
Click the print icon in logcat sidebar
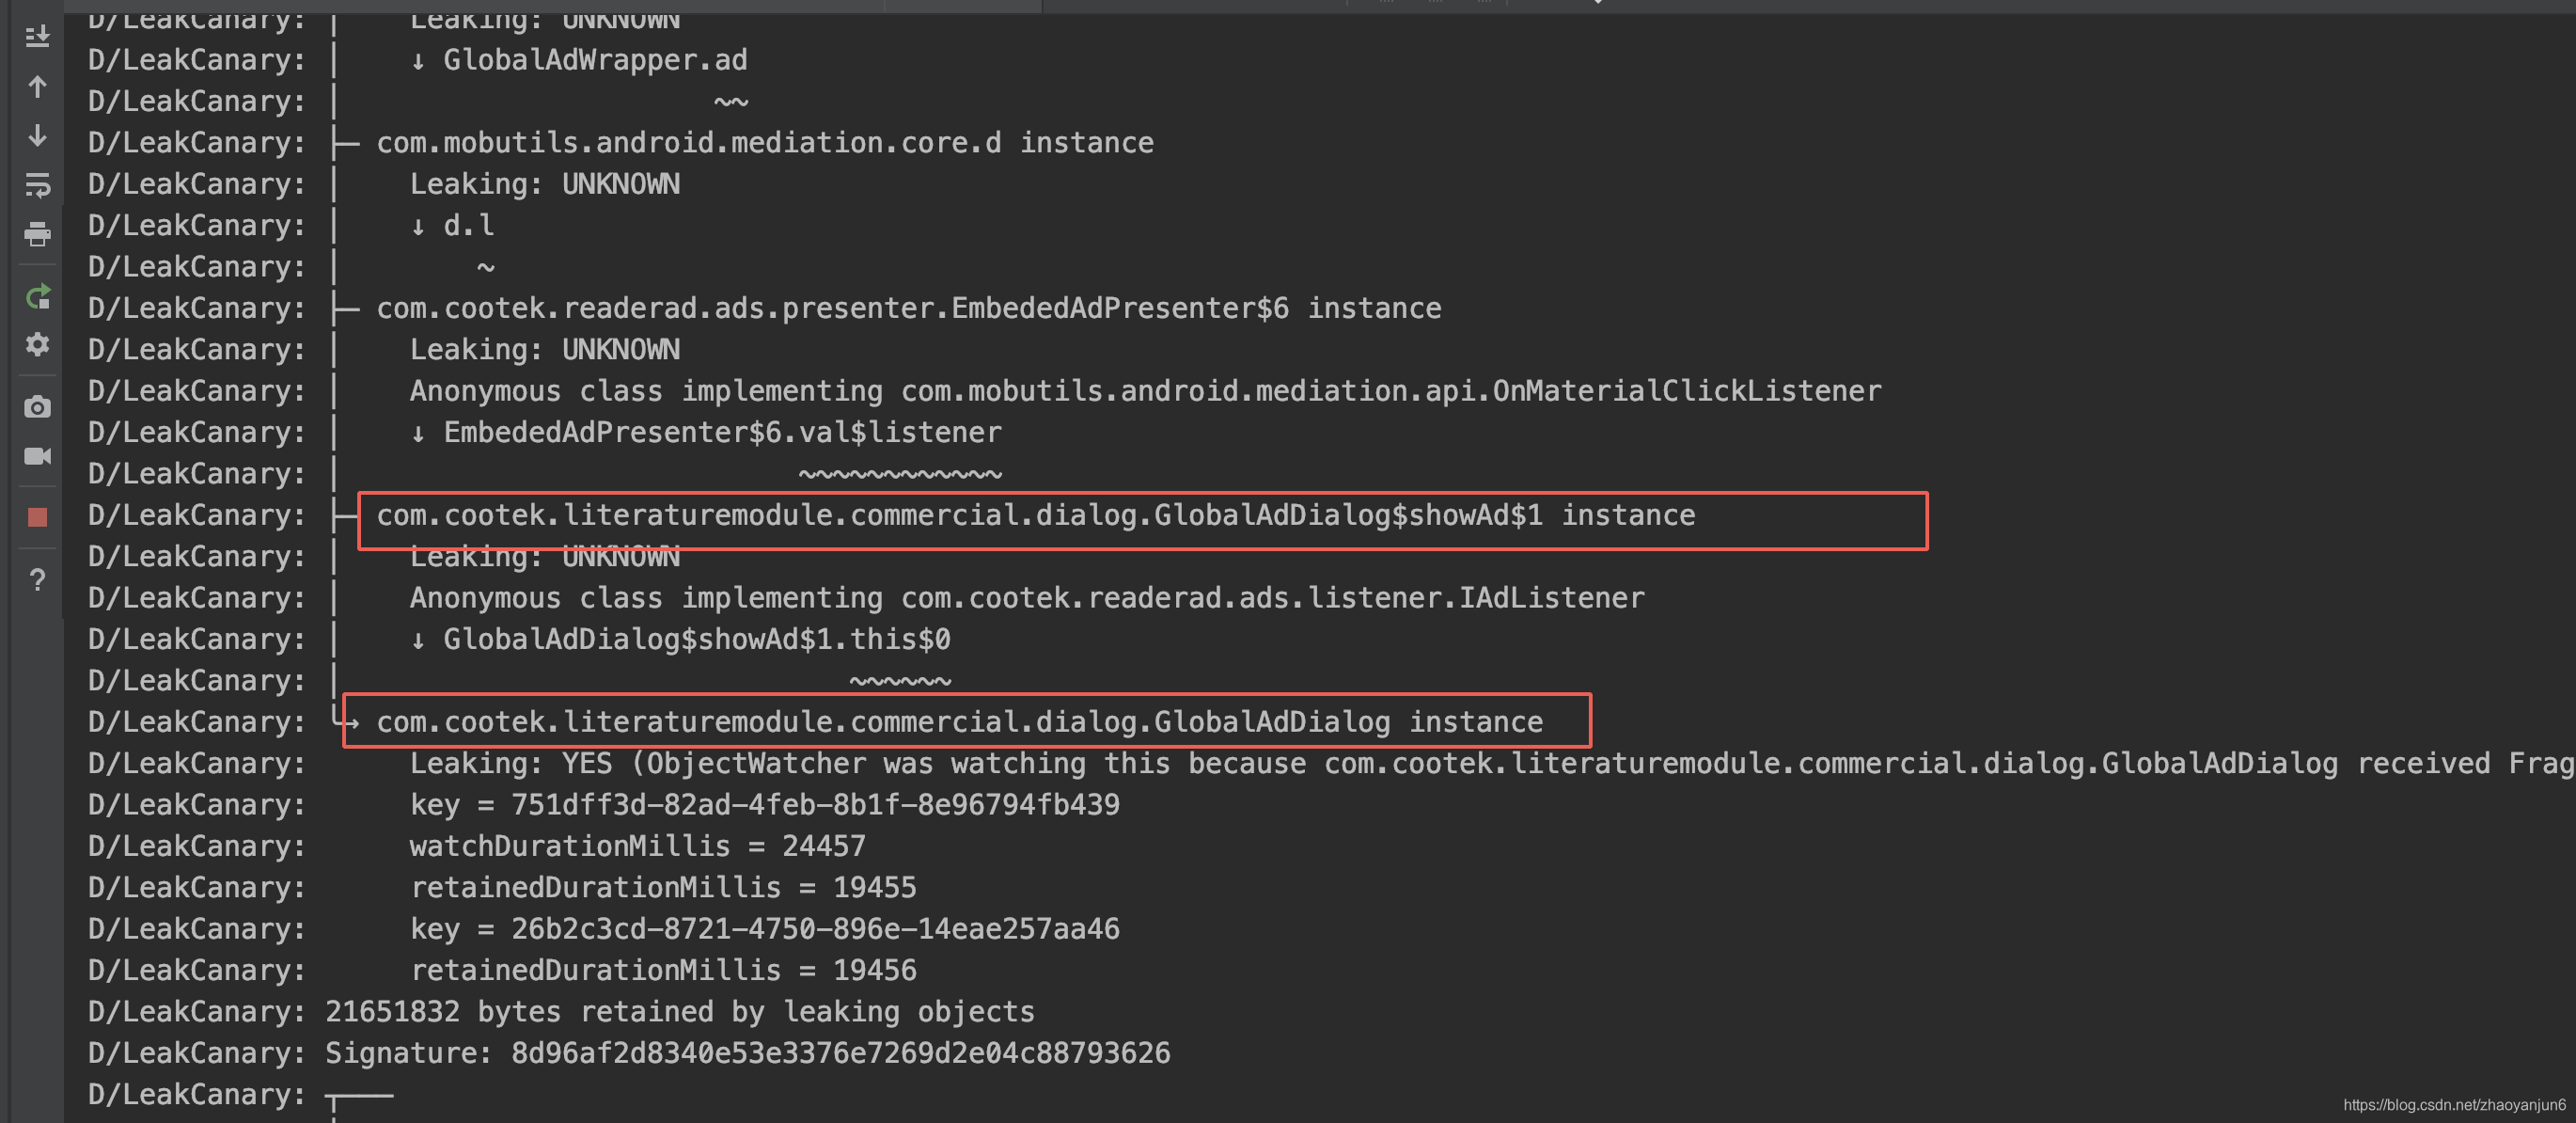(x=37, y=234)
